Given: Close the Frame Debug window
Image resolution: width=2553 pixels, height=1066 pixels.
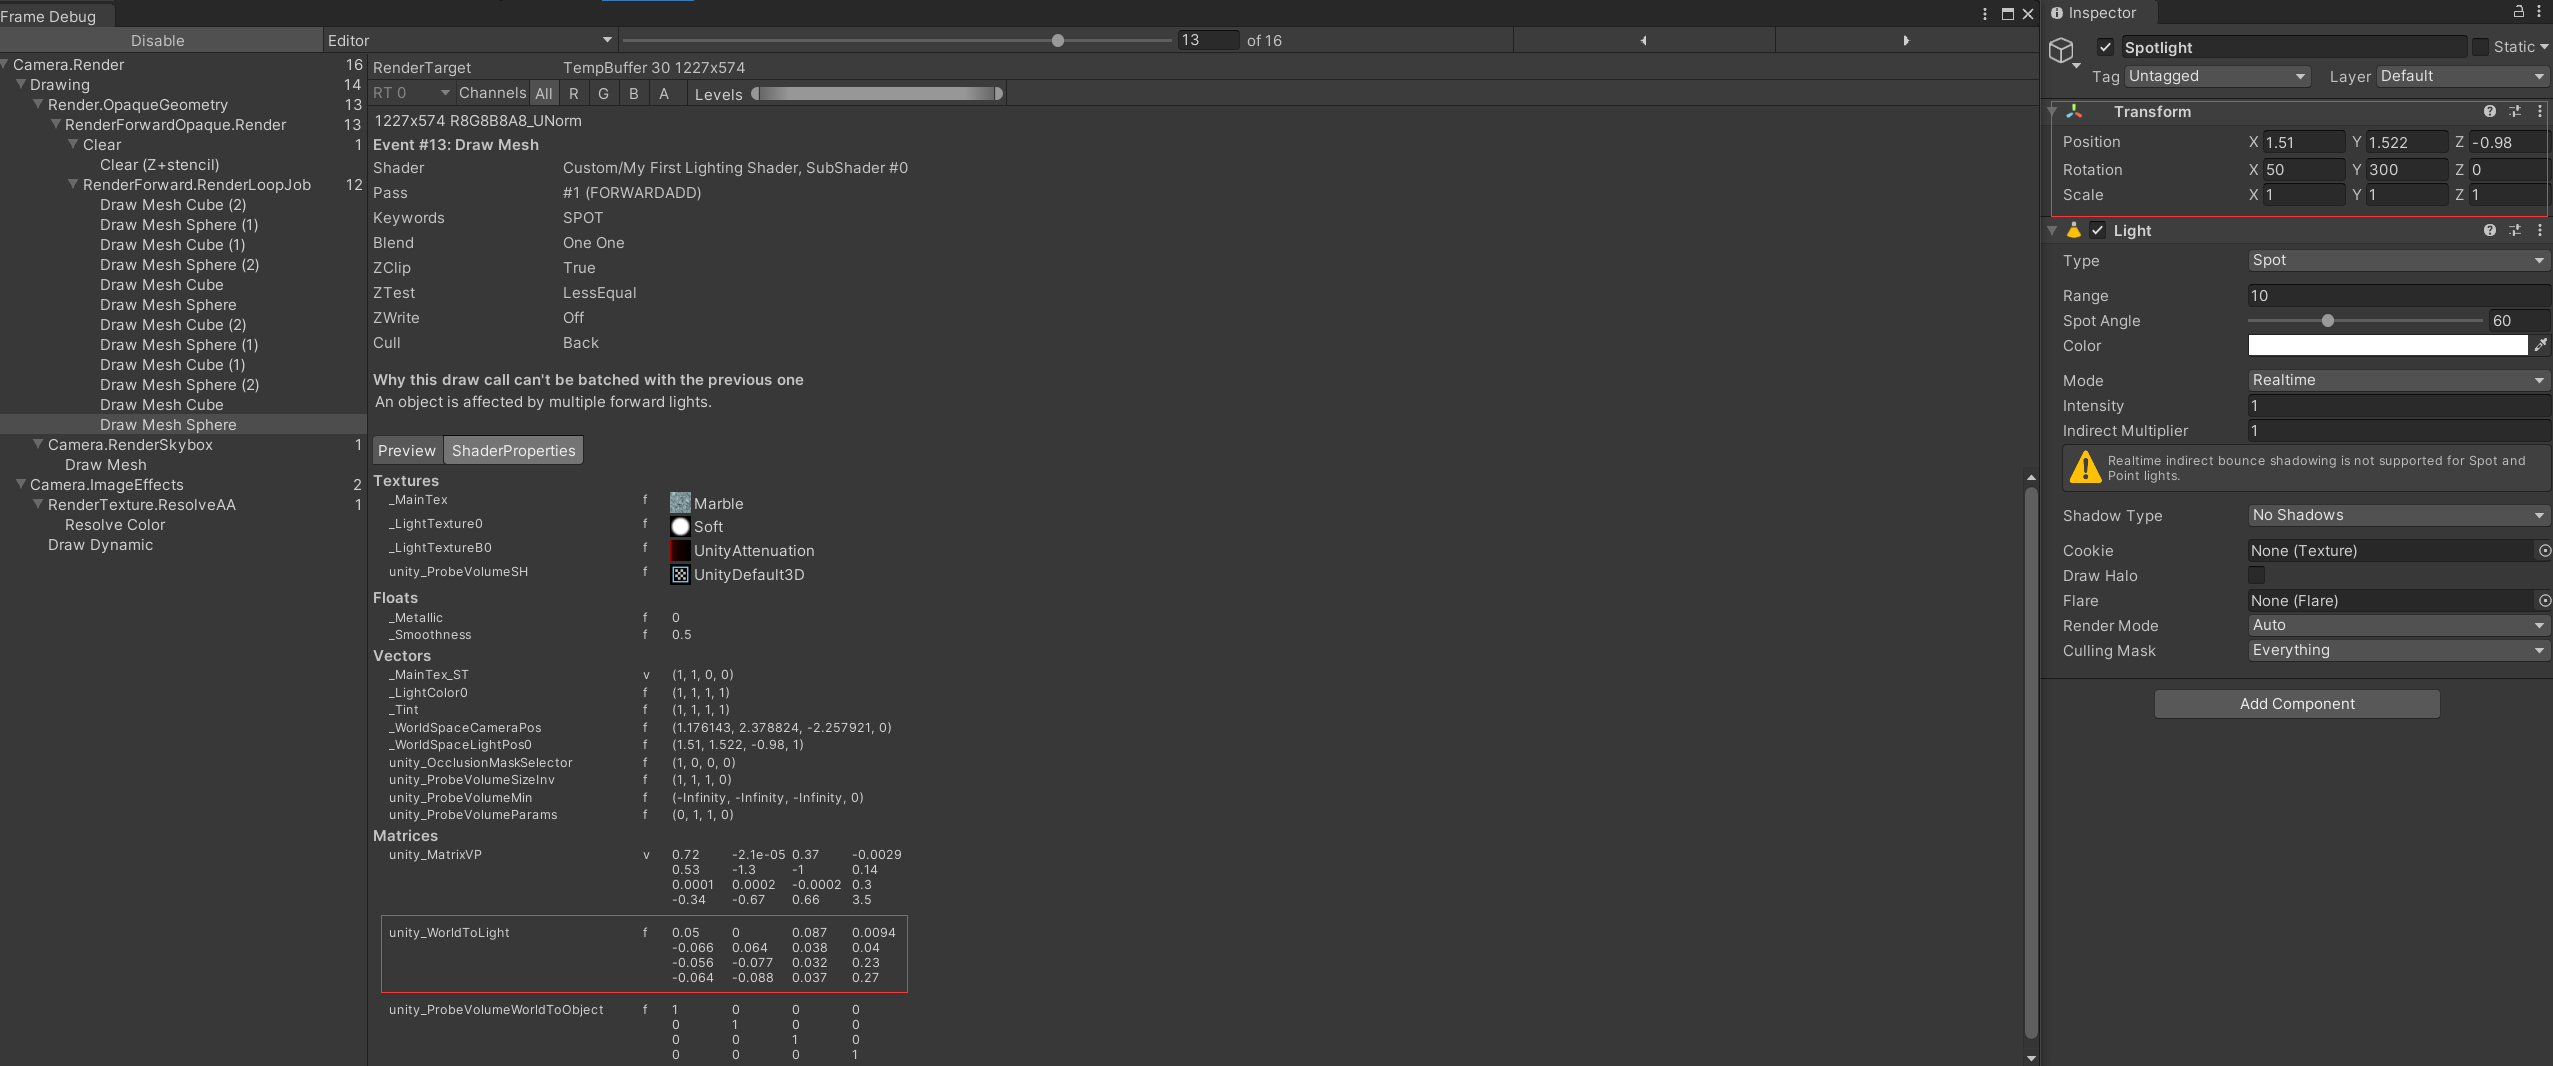Looking at the screenshot, I should pos(2028,14).
